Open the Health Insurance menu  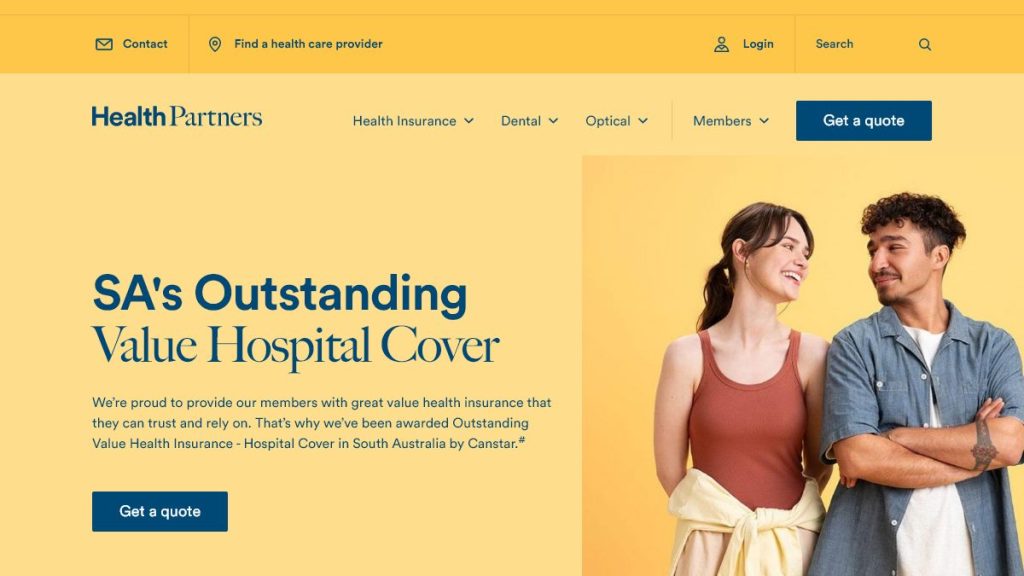coord(404,121)
